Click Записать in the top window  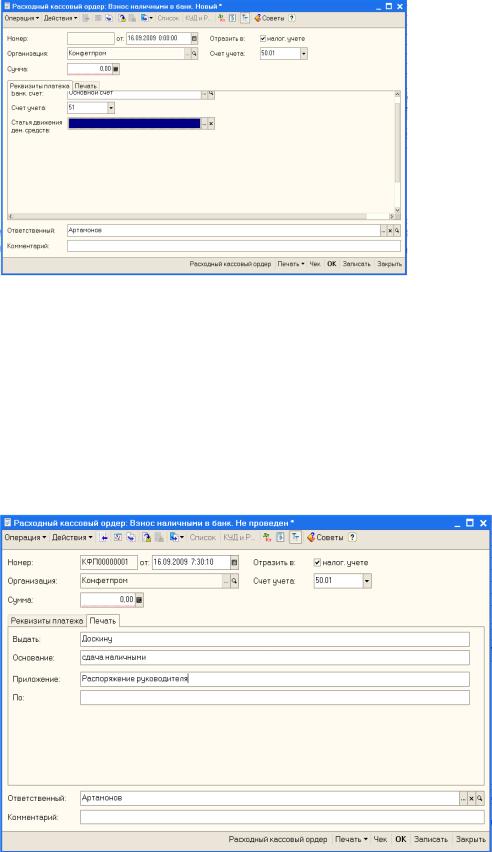tap(357, 264)
